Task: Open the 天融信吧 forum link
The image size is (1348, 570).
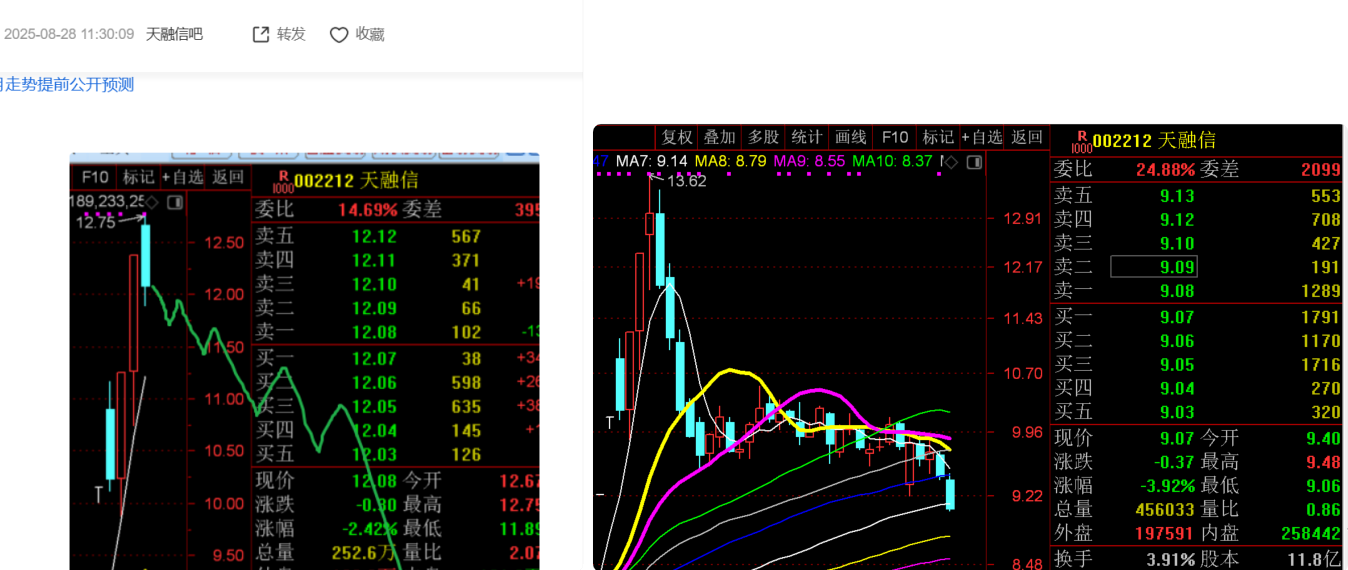Action: point(174,34)
